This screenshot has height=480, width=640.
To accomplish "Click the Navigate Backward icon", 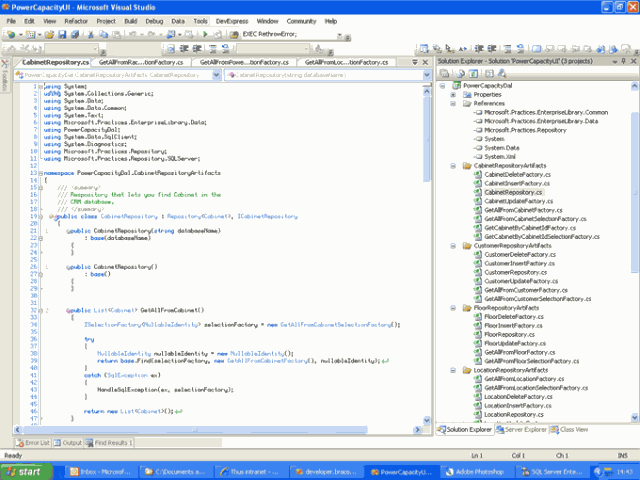I will click(171, 35).
